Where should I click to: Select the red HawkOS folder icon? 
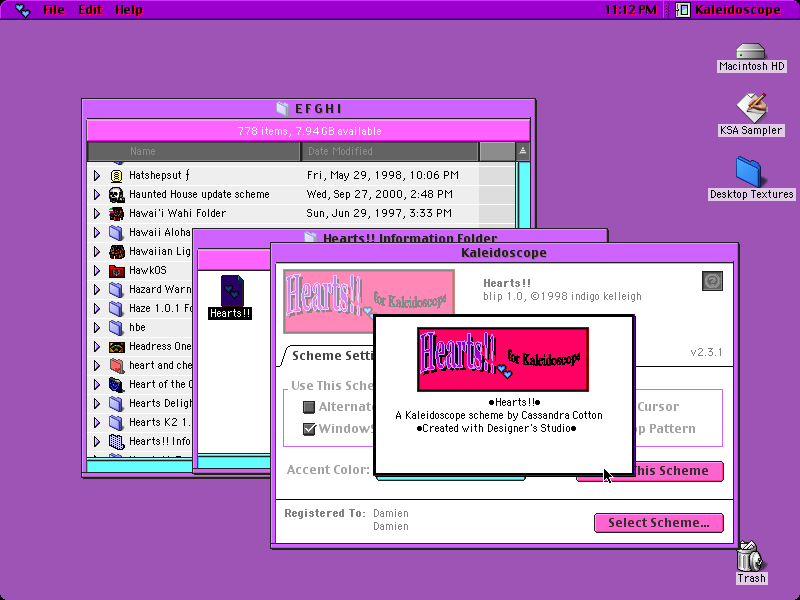pos(116,270)
